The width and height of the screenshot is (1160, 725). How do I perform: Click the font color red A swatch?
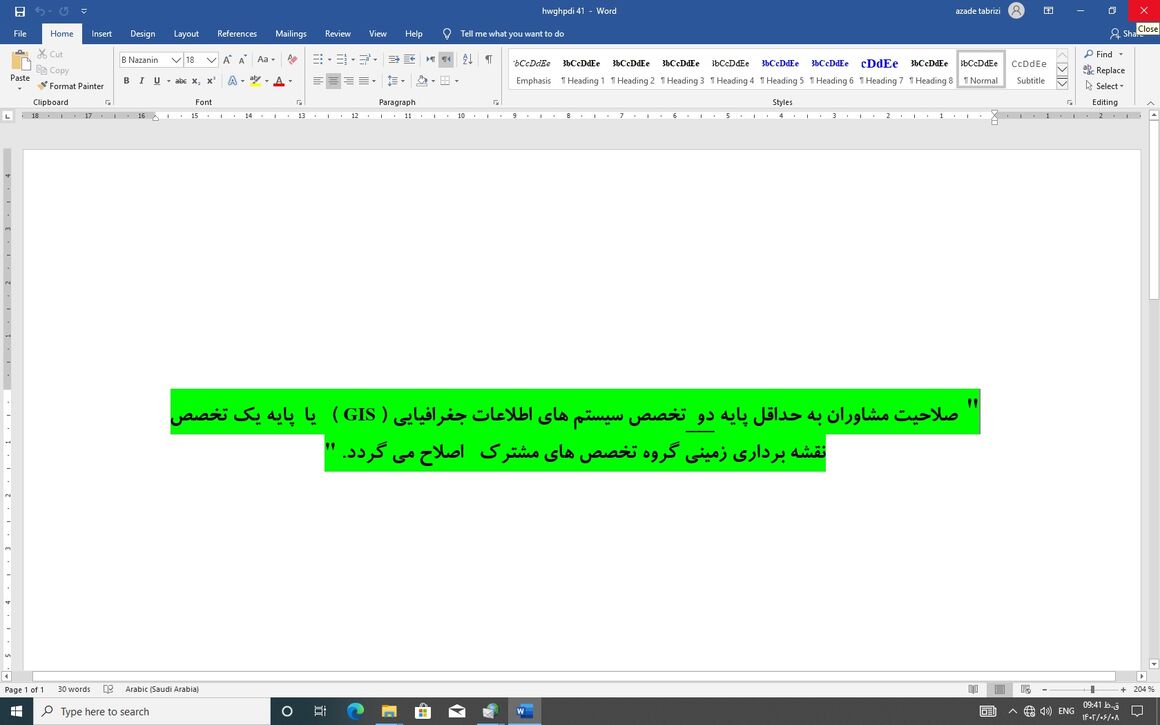pyautogui.click(x=279, y=81)
